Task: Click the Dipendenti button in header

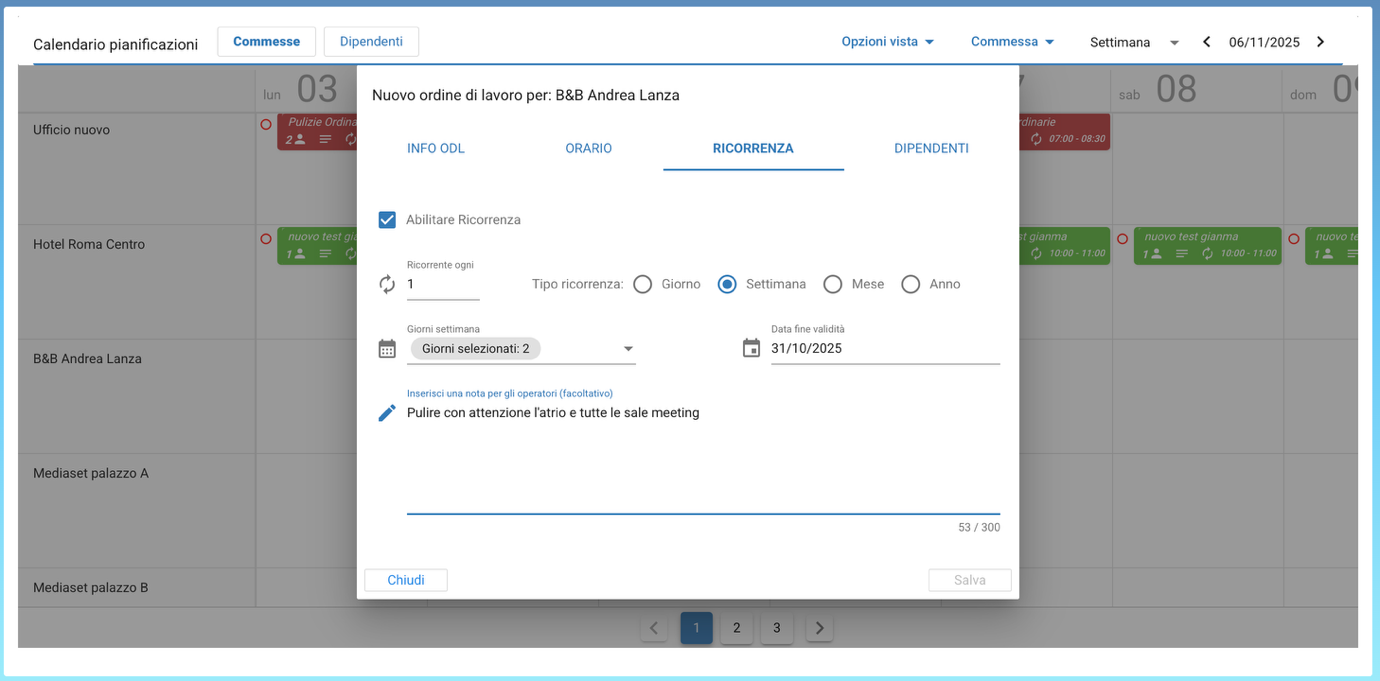Action: point(371,42)
